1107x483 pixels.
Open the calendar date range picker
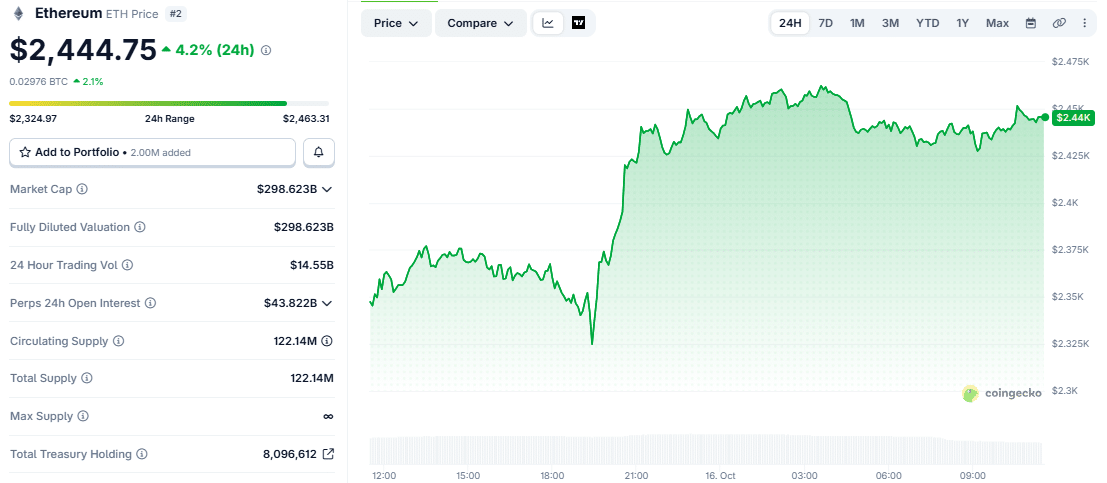point(1031,23)
